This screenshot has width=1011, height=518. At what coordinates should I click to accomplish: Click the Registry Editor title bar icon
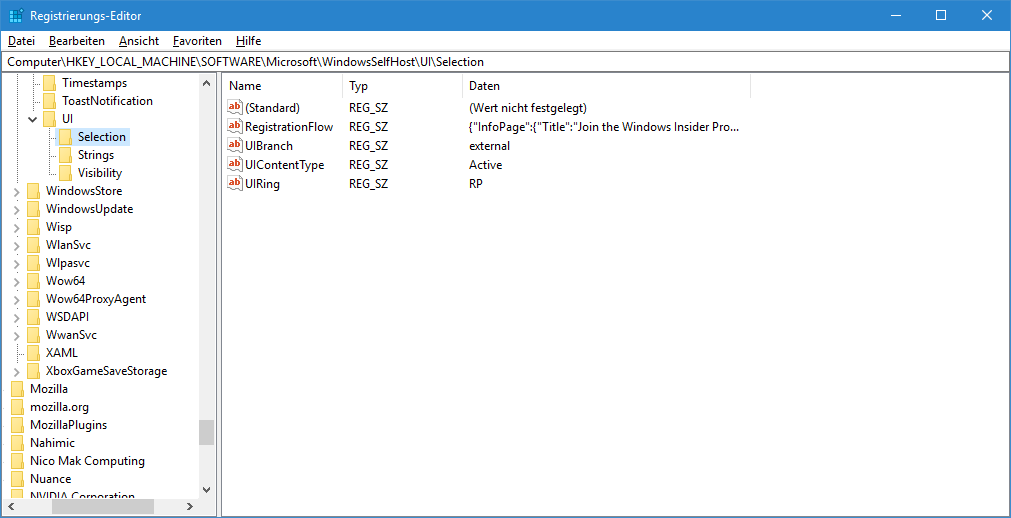(16, 15)
